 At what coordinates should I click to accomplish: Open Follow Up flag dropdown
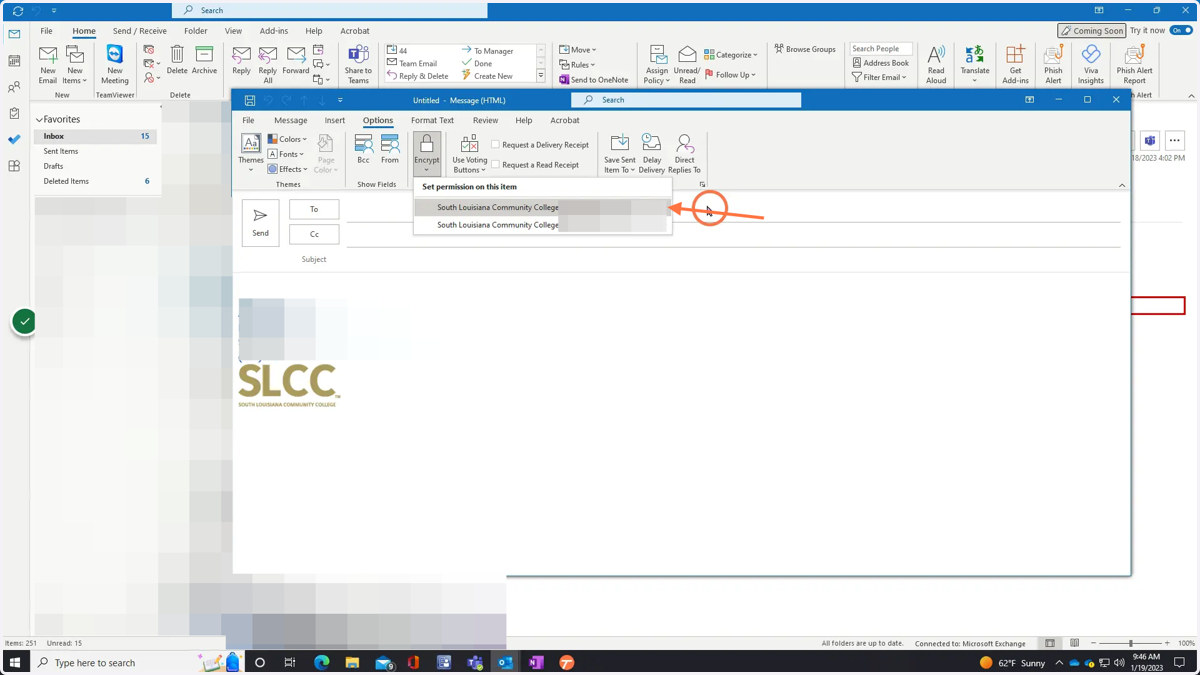730,75
